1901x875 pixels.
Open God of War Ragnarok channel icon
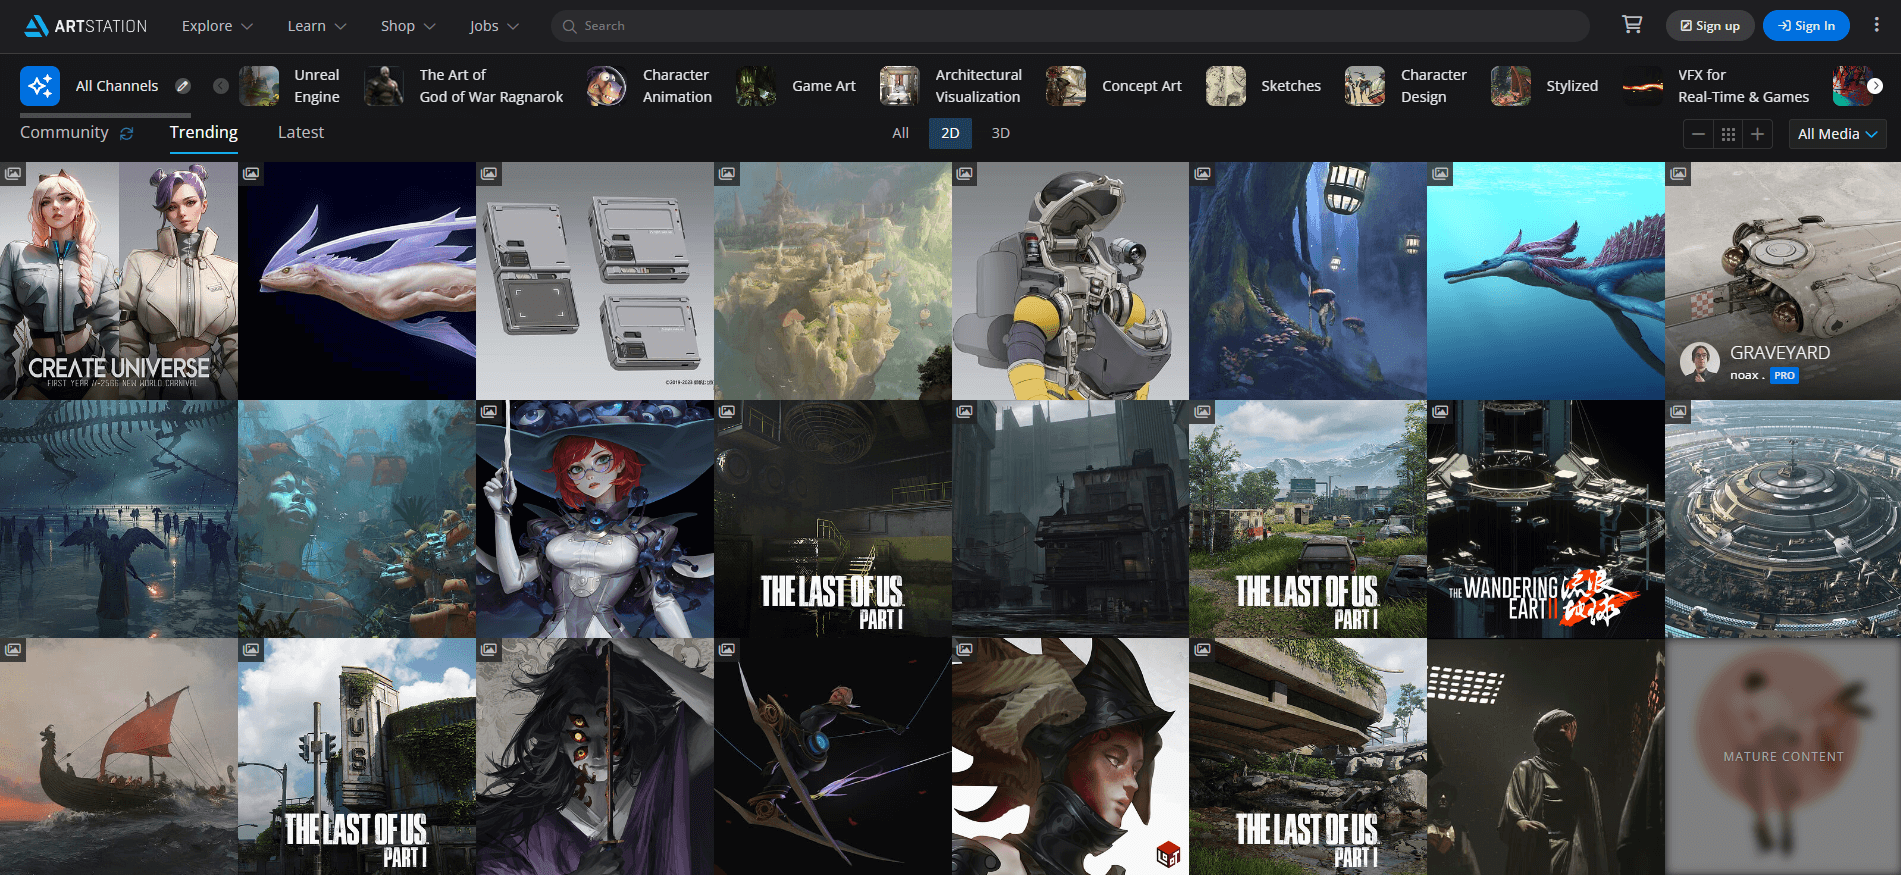point(384,86)
